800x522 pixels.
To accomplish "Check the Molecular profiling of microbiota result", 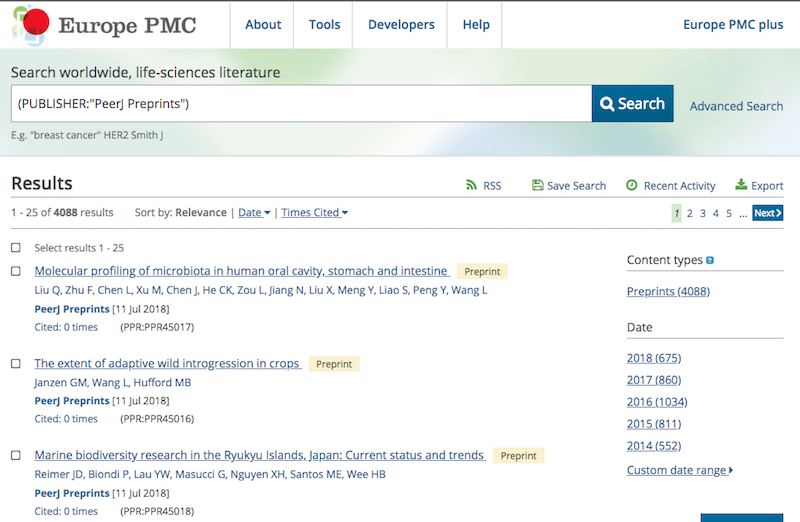I will (x=16, y=271).
